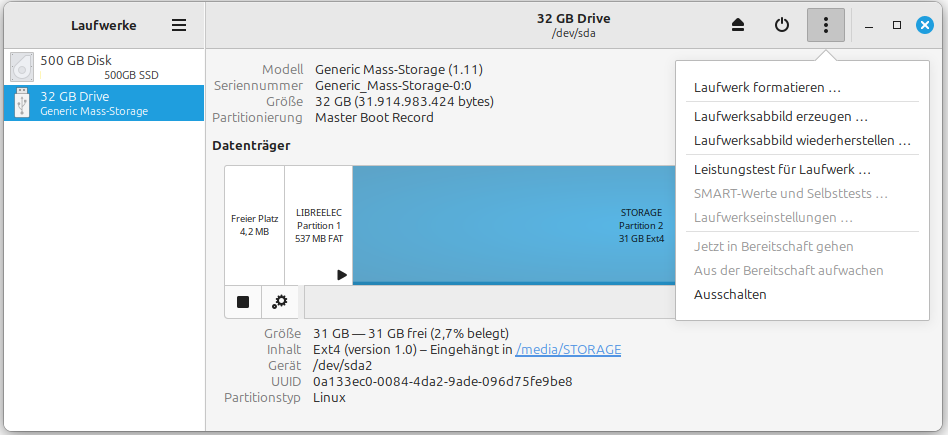Viewport: 948px width, 435px height.
Task: Click Laufwerkseinstellungen … entry
Action: (x=802, y=217)
